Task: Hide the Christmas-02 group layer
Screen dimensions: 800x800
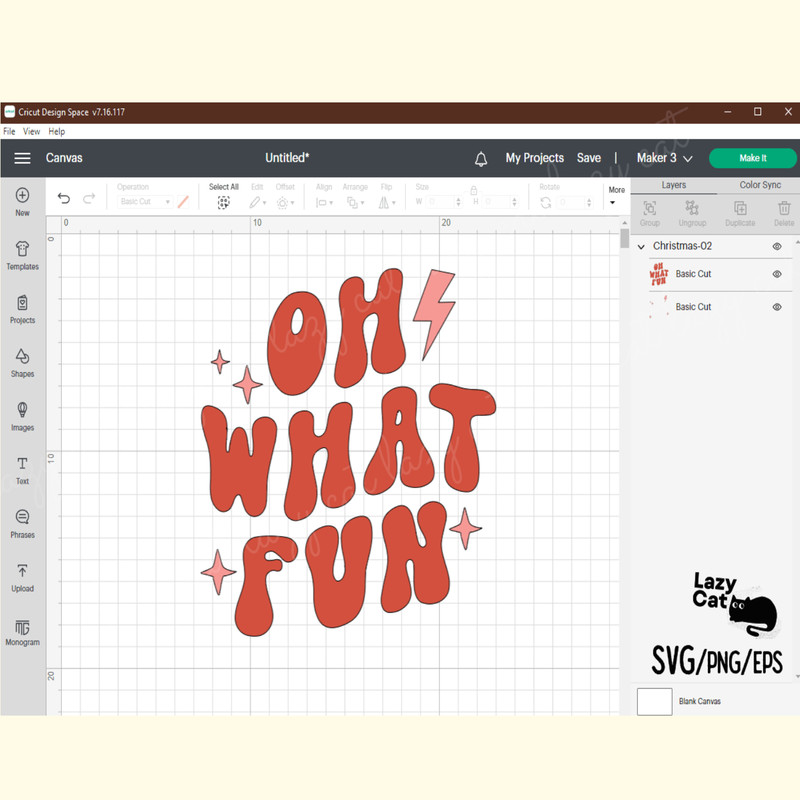Action: coord(777,246)
